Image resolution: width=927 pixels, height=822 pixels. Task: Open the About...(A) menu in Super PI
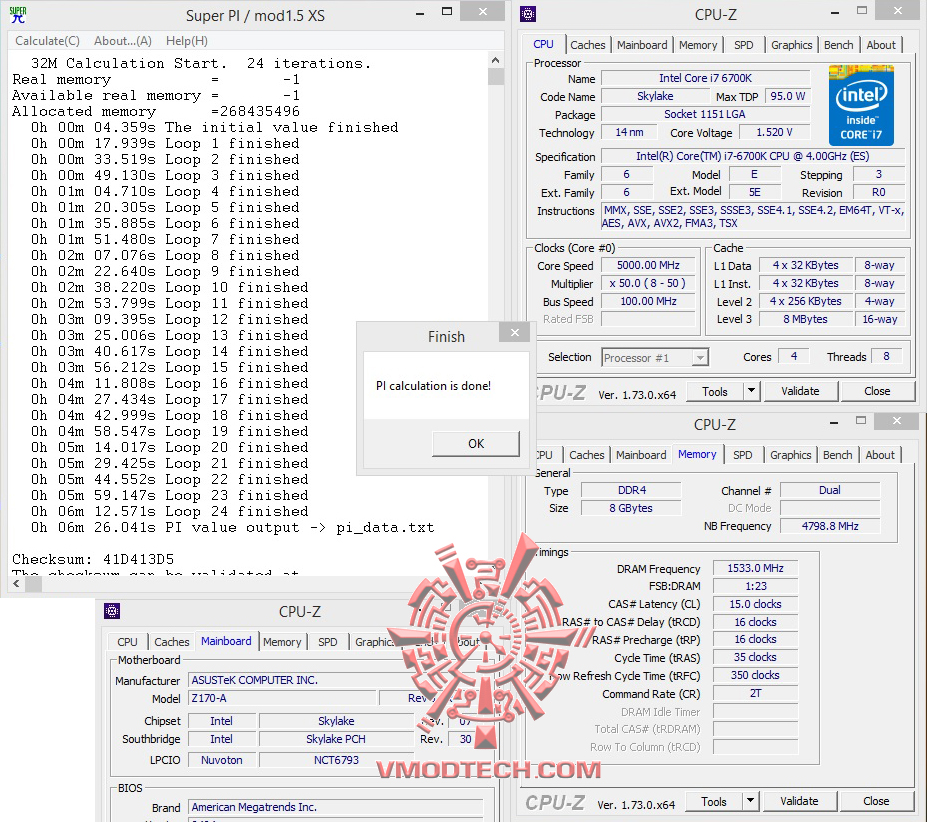point(122,41)
